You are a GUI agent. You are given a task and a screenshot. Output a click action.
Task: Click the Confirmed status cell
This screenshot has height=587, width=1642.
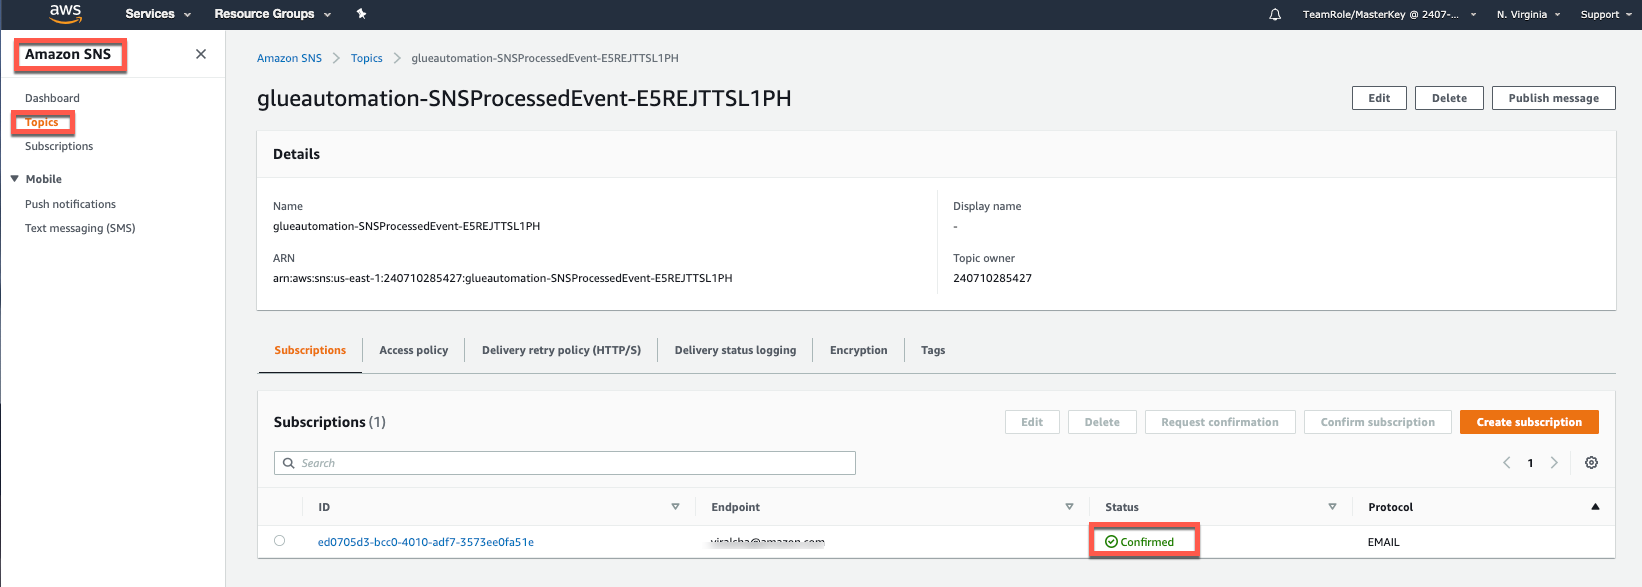(1140, 542)
